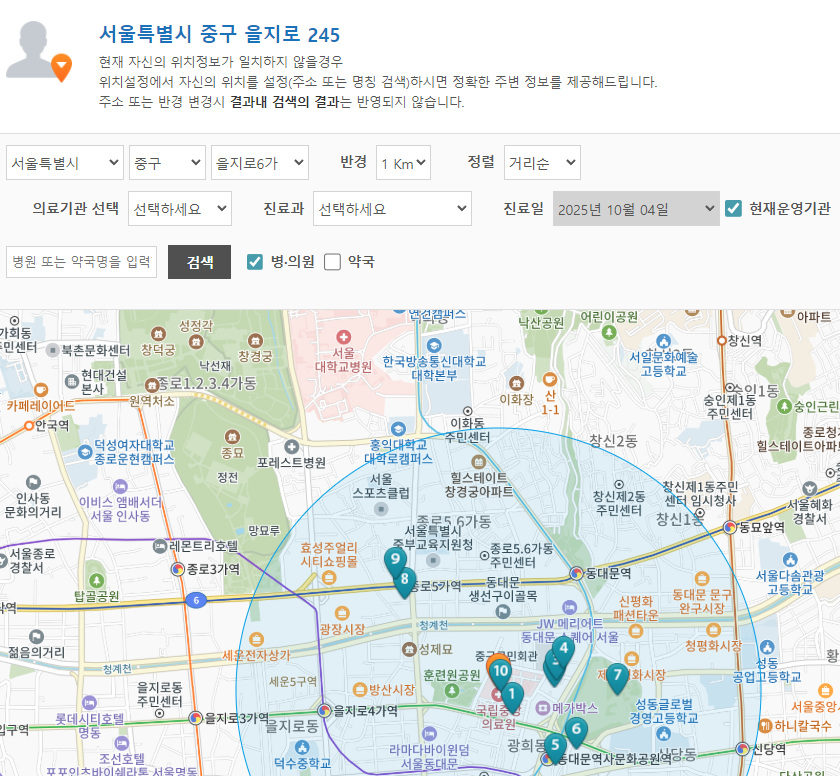The height and width of the screenshot is (776, 840).
Task: Open the 의료기관 선택 dropdown
Action: (180, 208)
